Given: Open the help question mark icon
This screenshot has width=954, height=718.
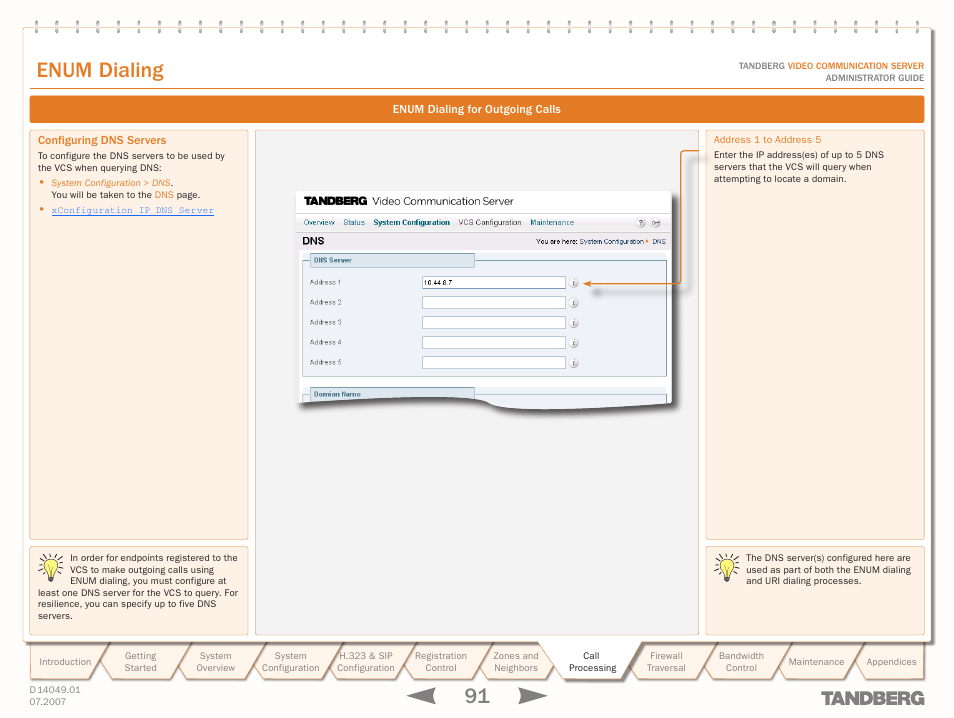Looking at the screenshot, I should coord(640,223).
